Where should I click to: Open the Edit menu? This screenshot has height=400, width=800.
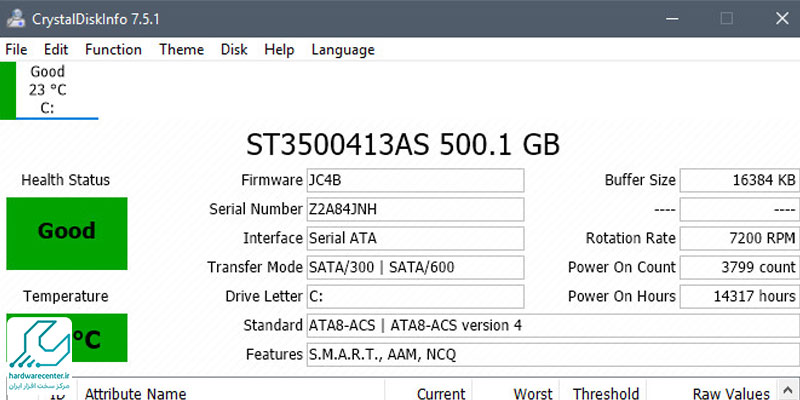(56, 49)
